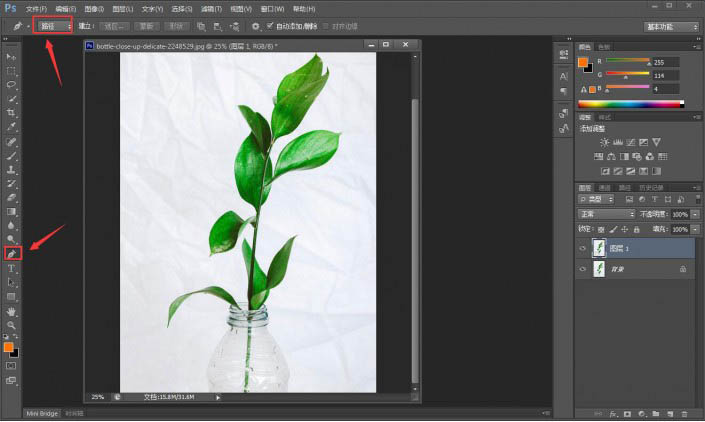
Task: Select the Type tool
Action: 11,269
